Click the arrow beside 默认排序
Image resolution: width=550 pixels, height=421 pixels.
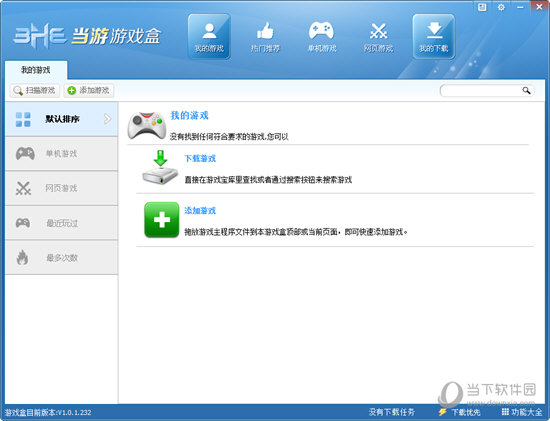click(x=107, y=119)
